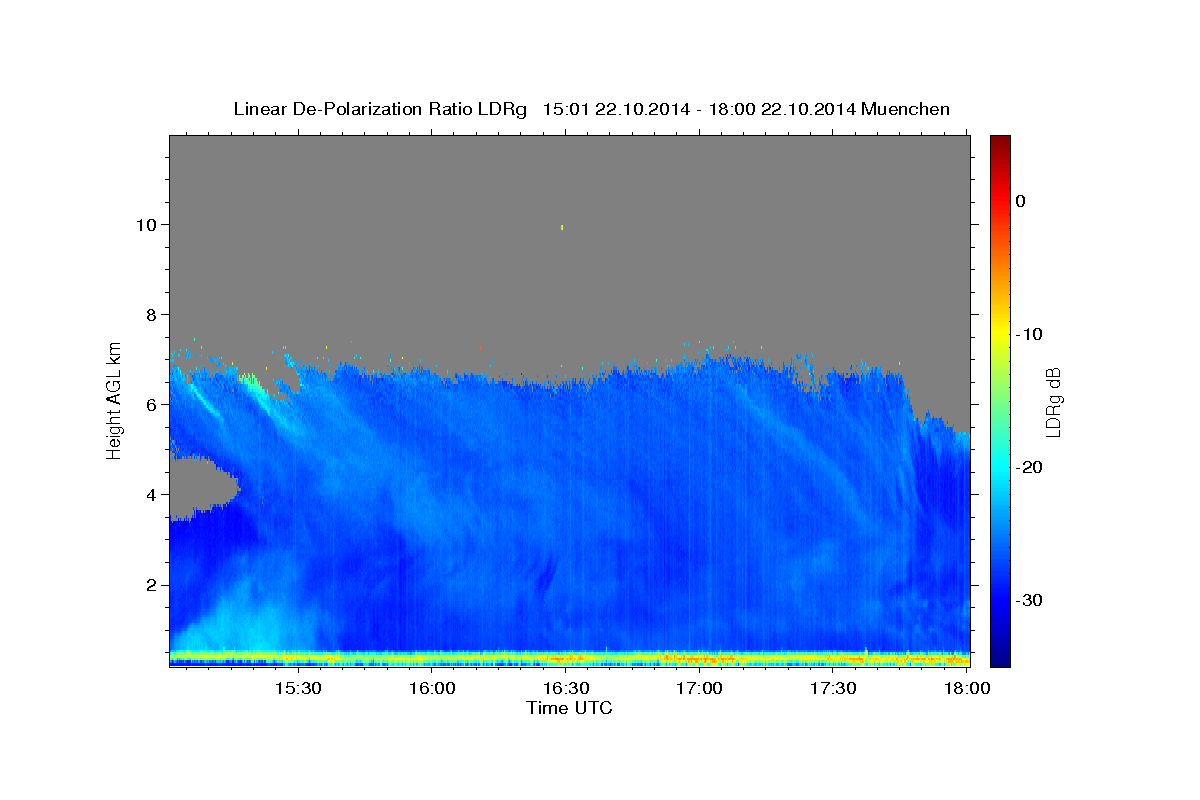
Task: Click the colorbar value 0
Action: click(x=1020, y=201)
